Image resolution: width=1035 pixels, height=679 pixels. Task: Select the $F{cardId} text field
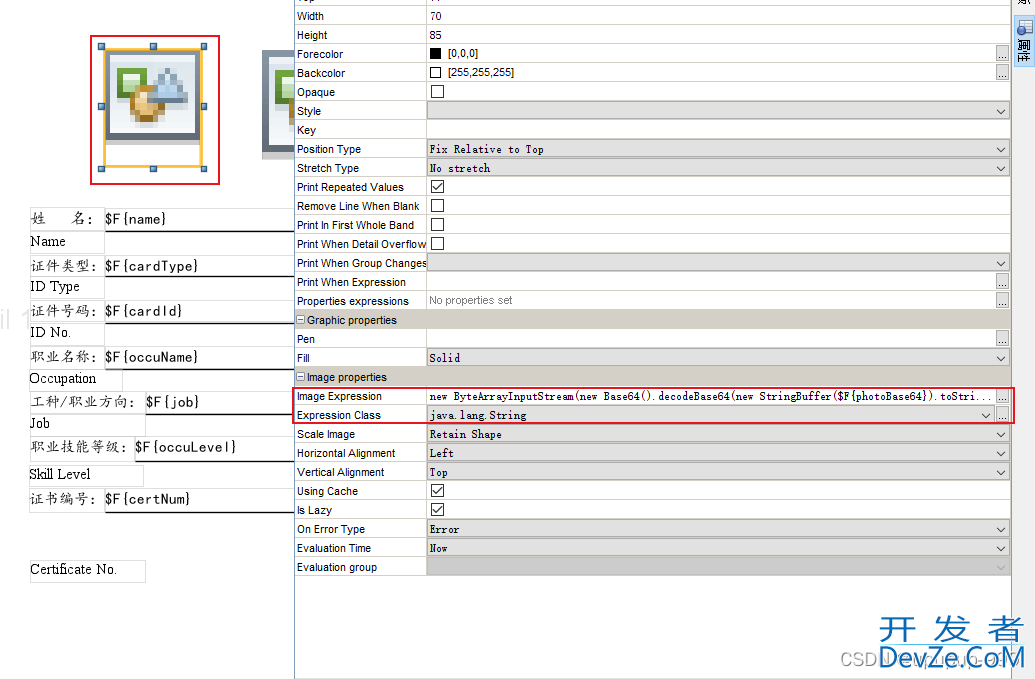coord(199,311)
